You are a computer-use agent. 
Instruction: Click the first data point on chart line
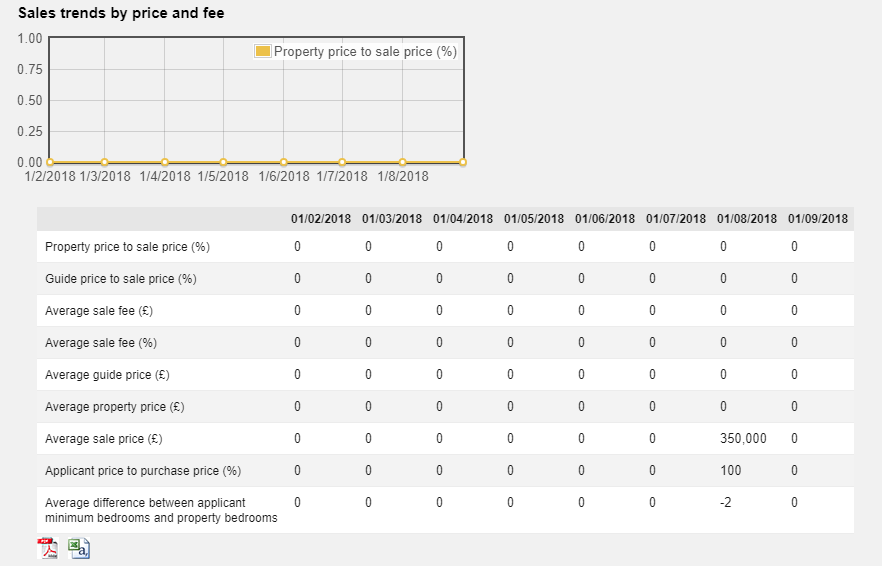[48, 162]
